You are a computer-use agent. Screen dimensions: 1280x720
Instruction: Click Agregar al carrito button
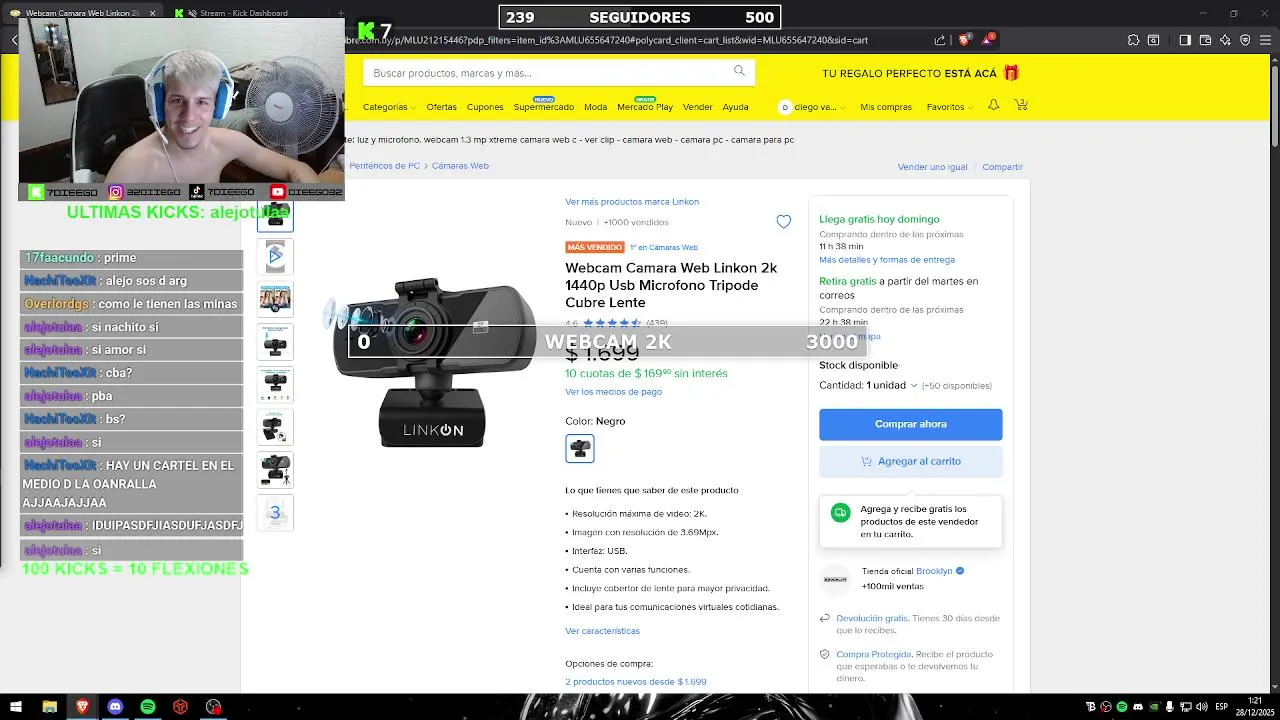(910, 461)
